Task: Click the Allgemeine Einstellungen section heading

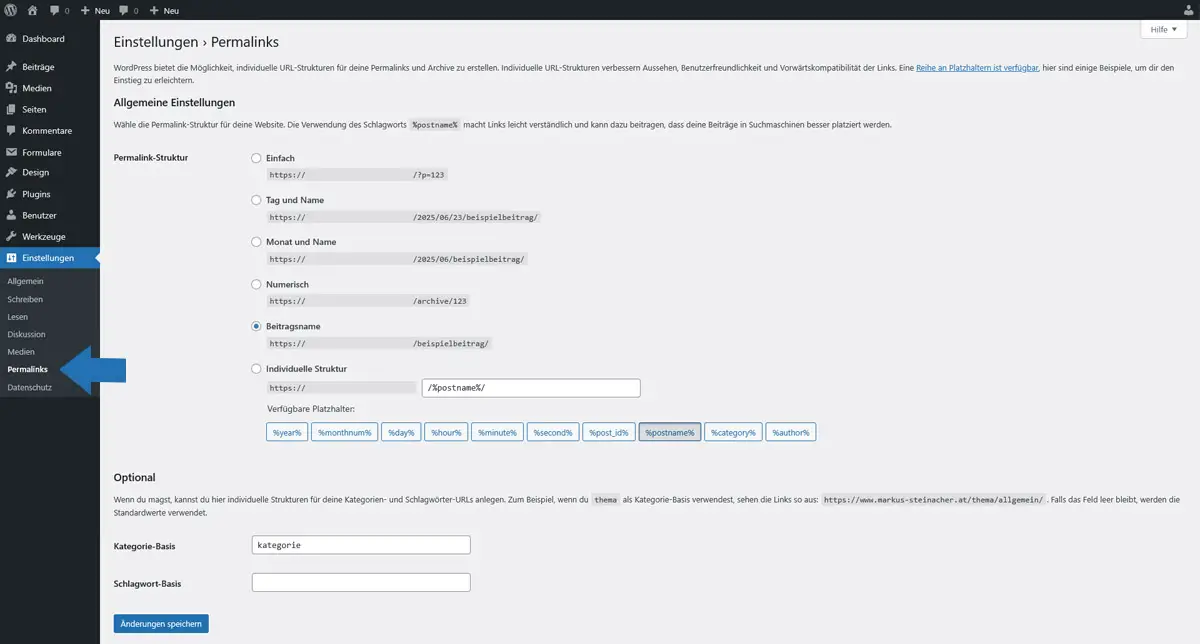Action: click(174, 103)
